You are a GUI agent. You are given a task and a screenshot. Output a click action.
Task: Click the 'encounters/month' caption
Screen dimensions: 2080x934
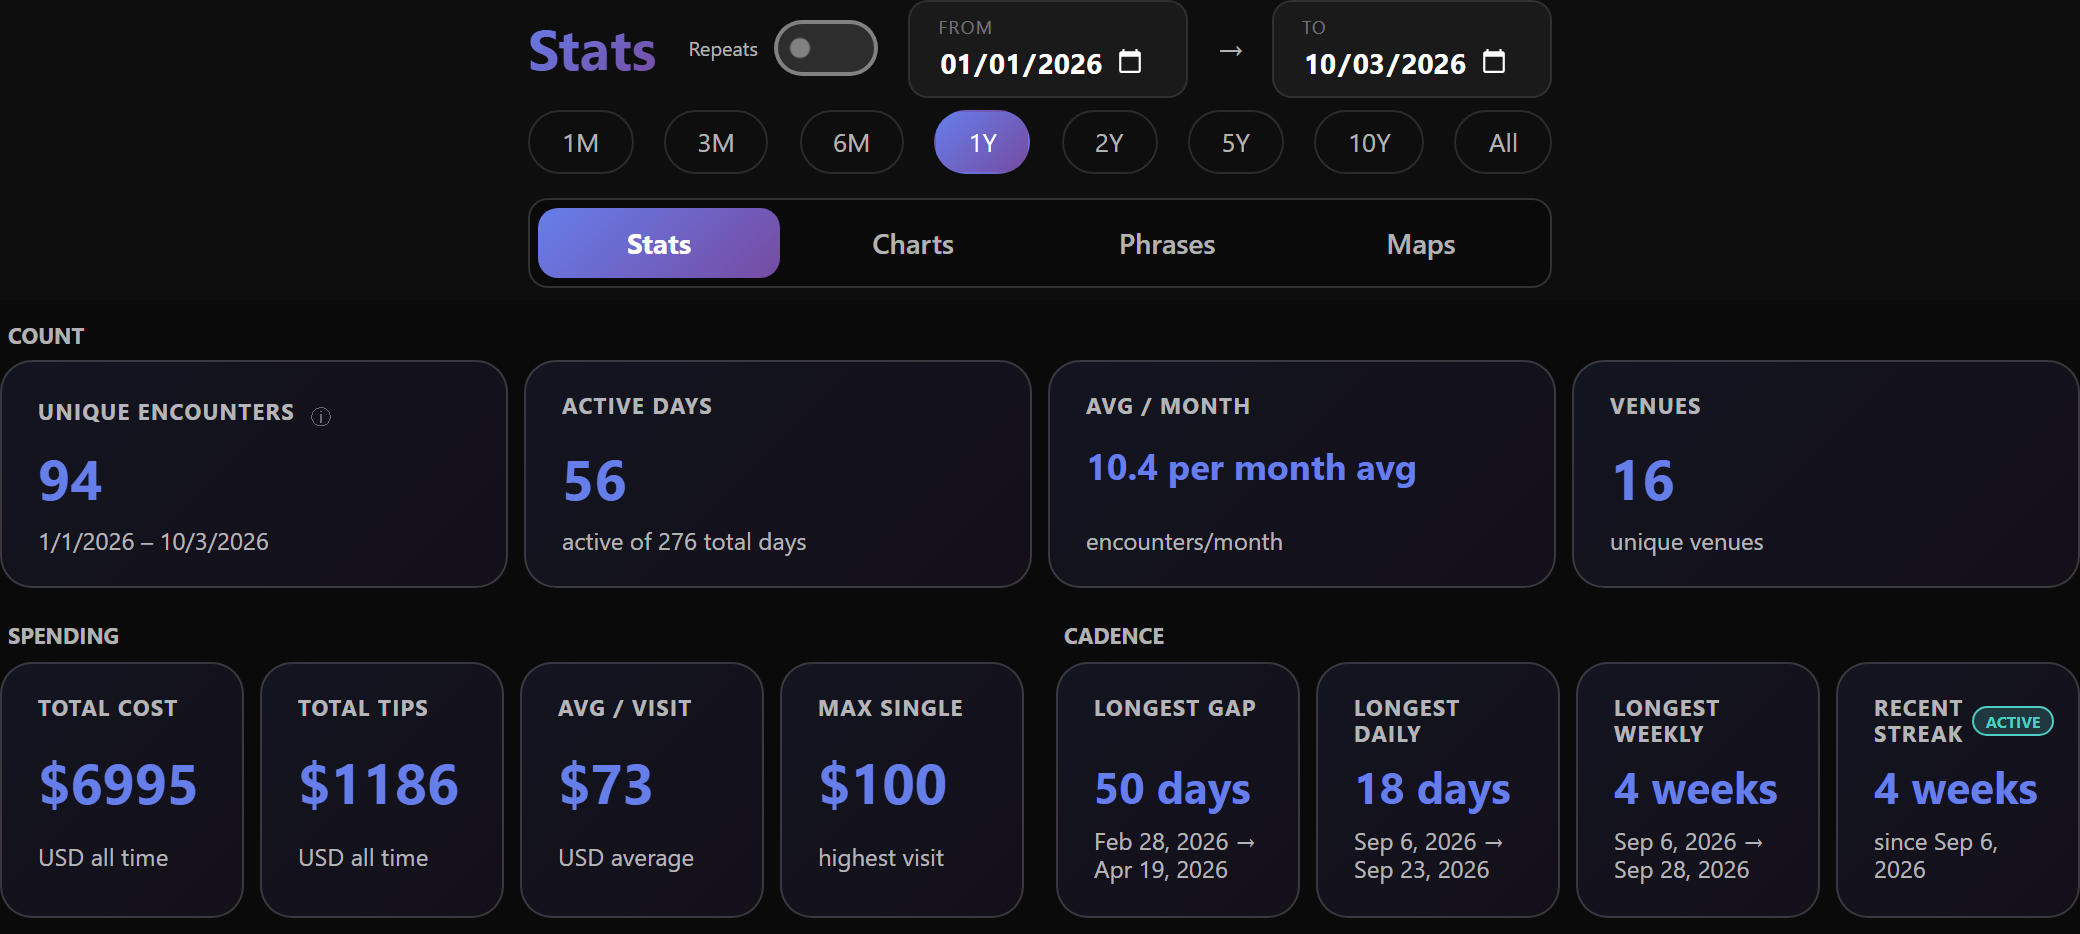[x=1184, y=542]
